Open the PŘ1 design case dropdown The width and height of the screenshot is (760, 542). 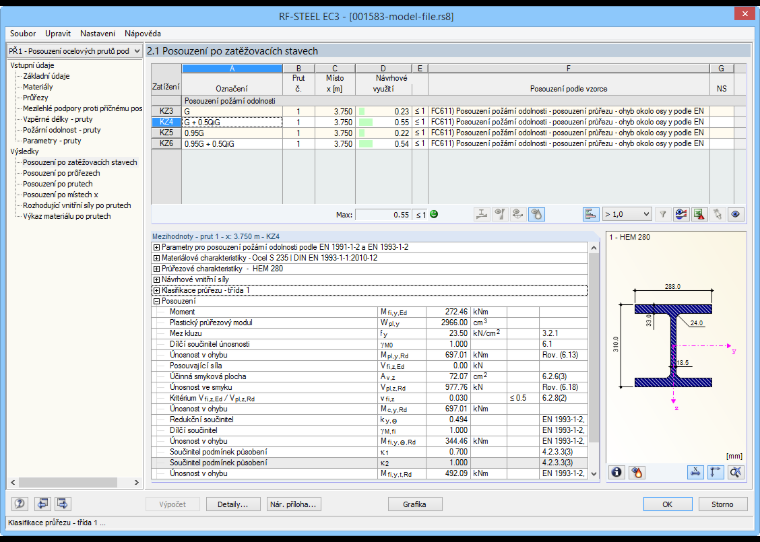click(x=75, y=51)
